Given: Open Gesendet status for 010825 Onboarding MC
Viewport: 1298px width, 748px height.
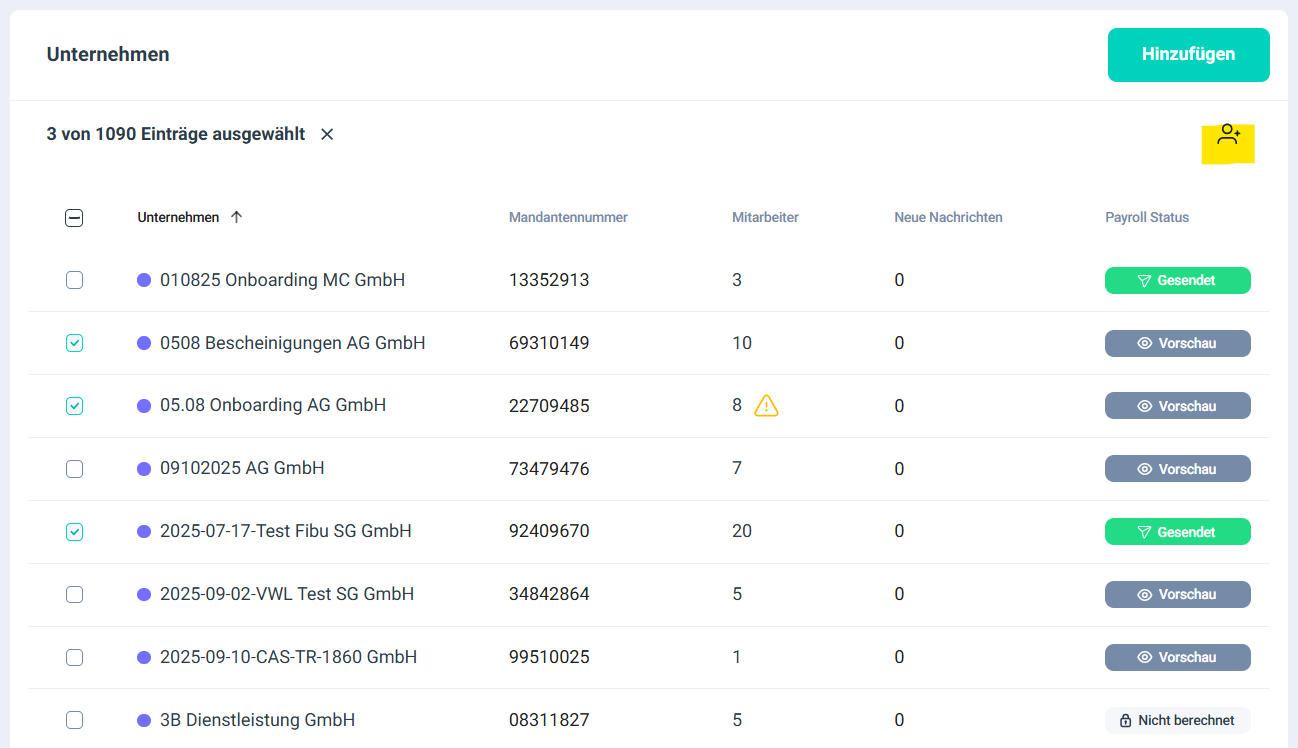Looking at the screenshot, I should tap(1177, 281).
